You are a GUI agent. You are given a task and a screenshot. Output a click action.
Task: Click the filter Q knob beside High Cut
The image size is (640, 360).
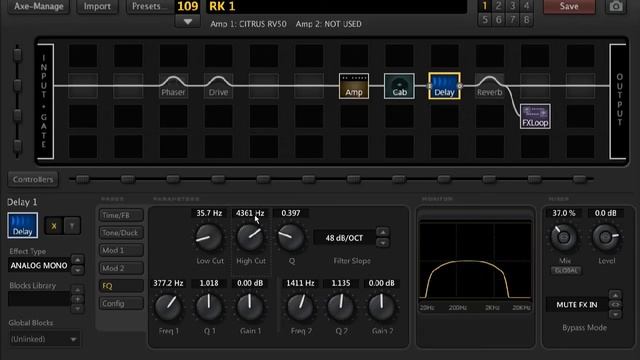coord(291,238)
